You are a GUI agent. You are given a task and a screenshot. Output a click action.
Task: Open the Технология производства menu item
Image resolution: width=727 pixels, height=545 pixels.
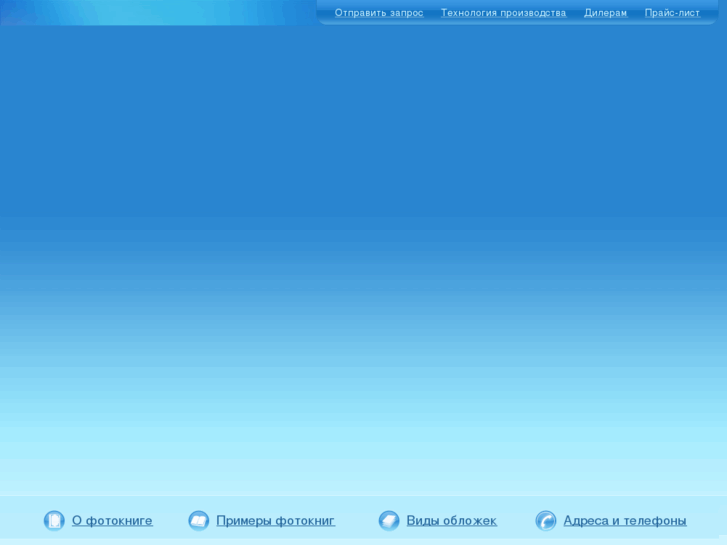coord(504,13)
